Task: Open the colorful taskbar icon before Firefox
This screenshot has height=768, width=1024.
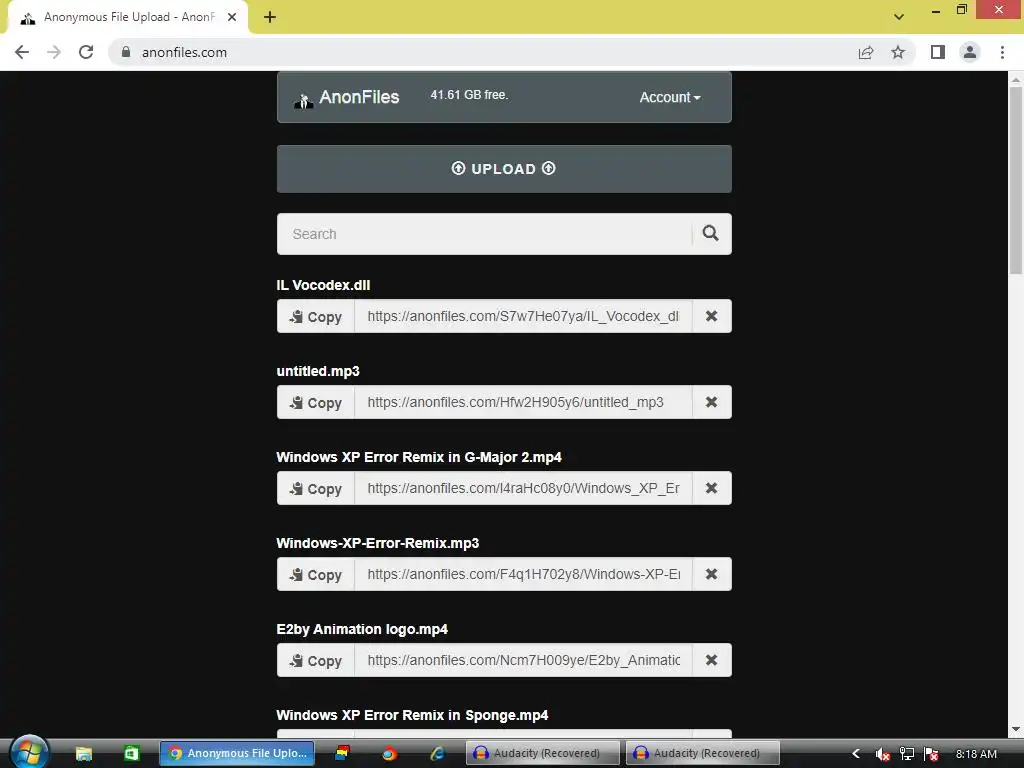Action: pyautogui.click(x=342, y=753)
